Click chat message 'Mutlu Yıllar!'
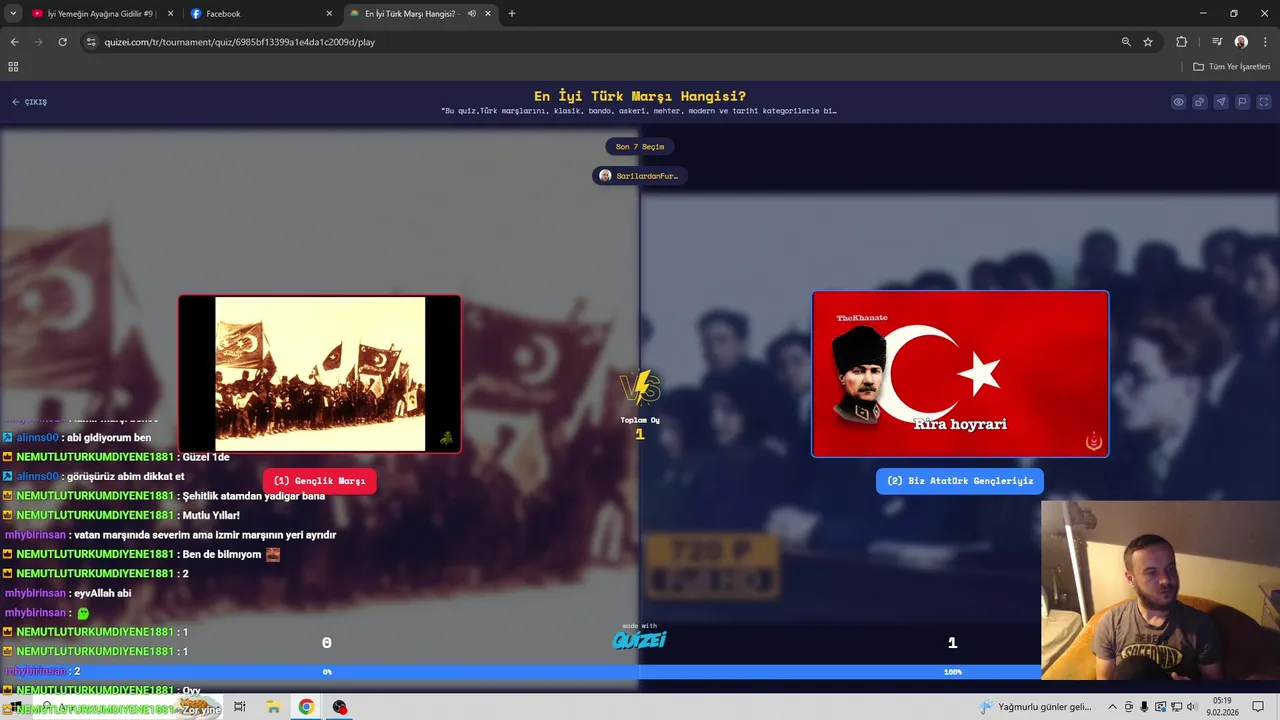Image resolution: width=1280 pixels, height=720 pixels. pos(211,516)
